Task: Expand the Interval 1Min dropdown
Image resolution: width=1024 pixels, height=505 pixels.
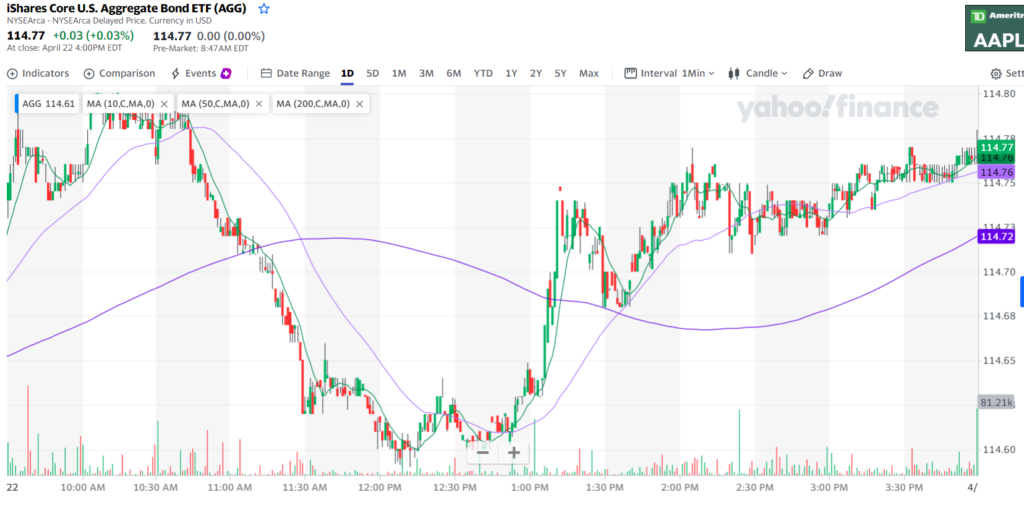Action: pos(669,73)
